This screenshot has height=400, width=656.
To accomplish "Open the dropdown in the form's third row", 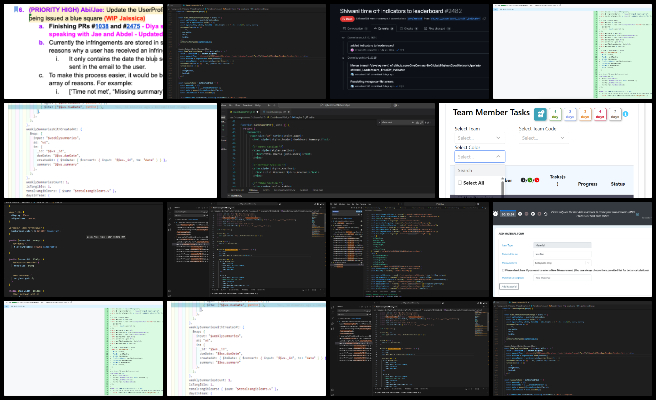I will [562, 263].
